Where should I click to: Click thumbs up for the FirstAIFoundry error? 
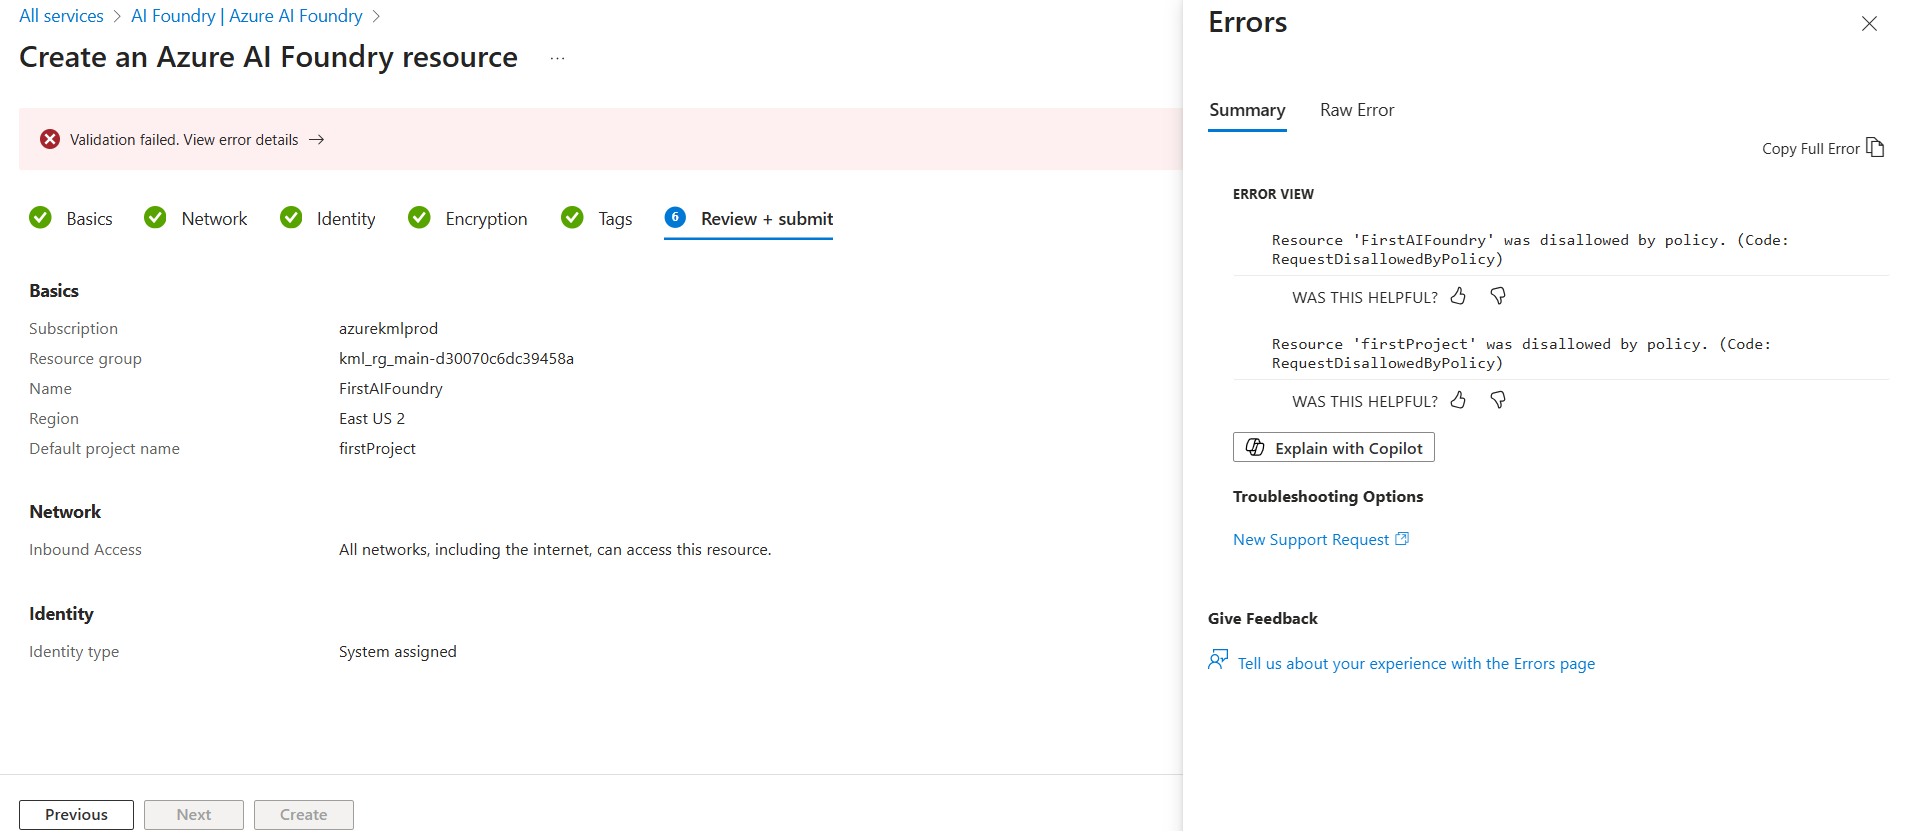tap(1458, 296)
